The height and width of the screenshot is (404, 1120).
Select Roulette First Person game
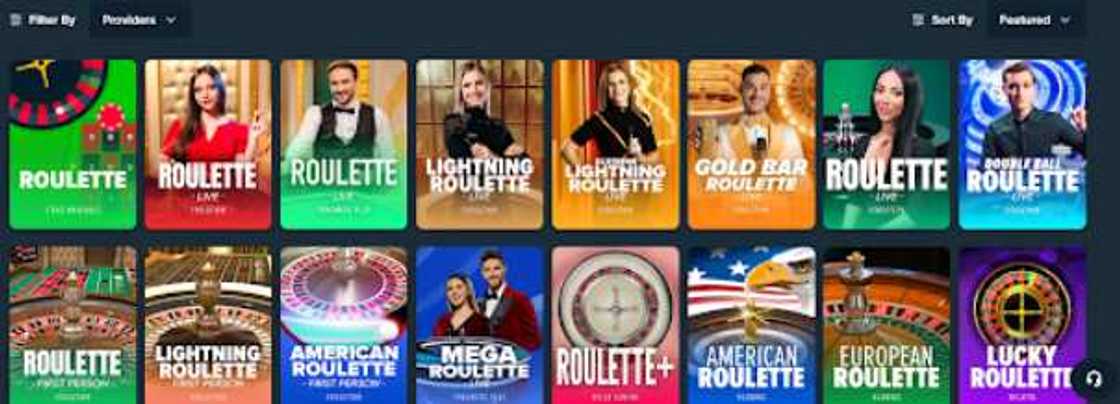point(72,325)
